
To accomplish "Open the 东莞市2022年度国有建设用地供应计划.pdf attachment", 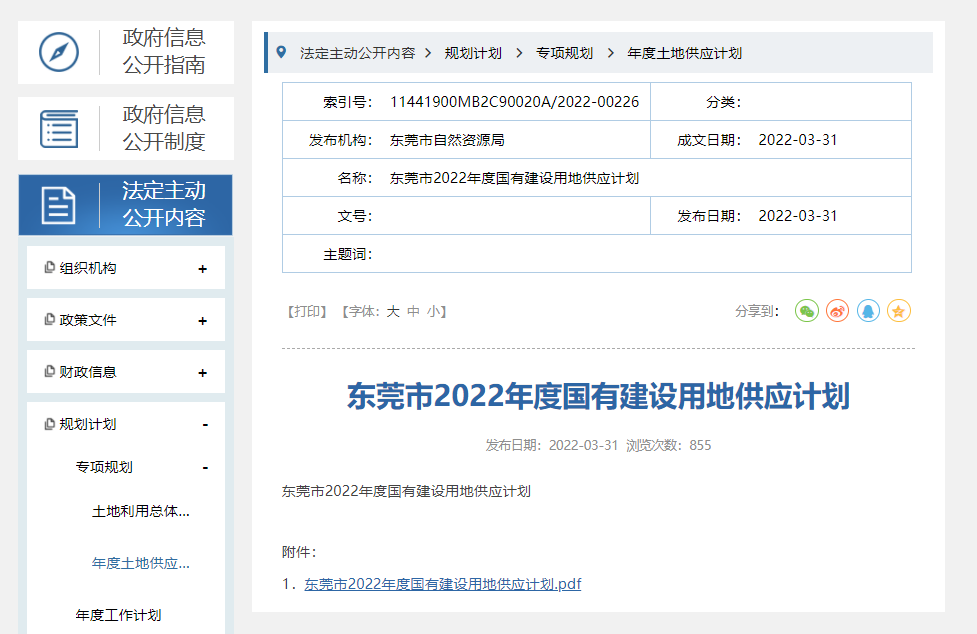I will (442, 584).
